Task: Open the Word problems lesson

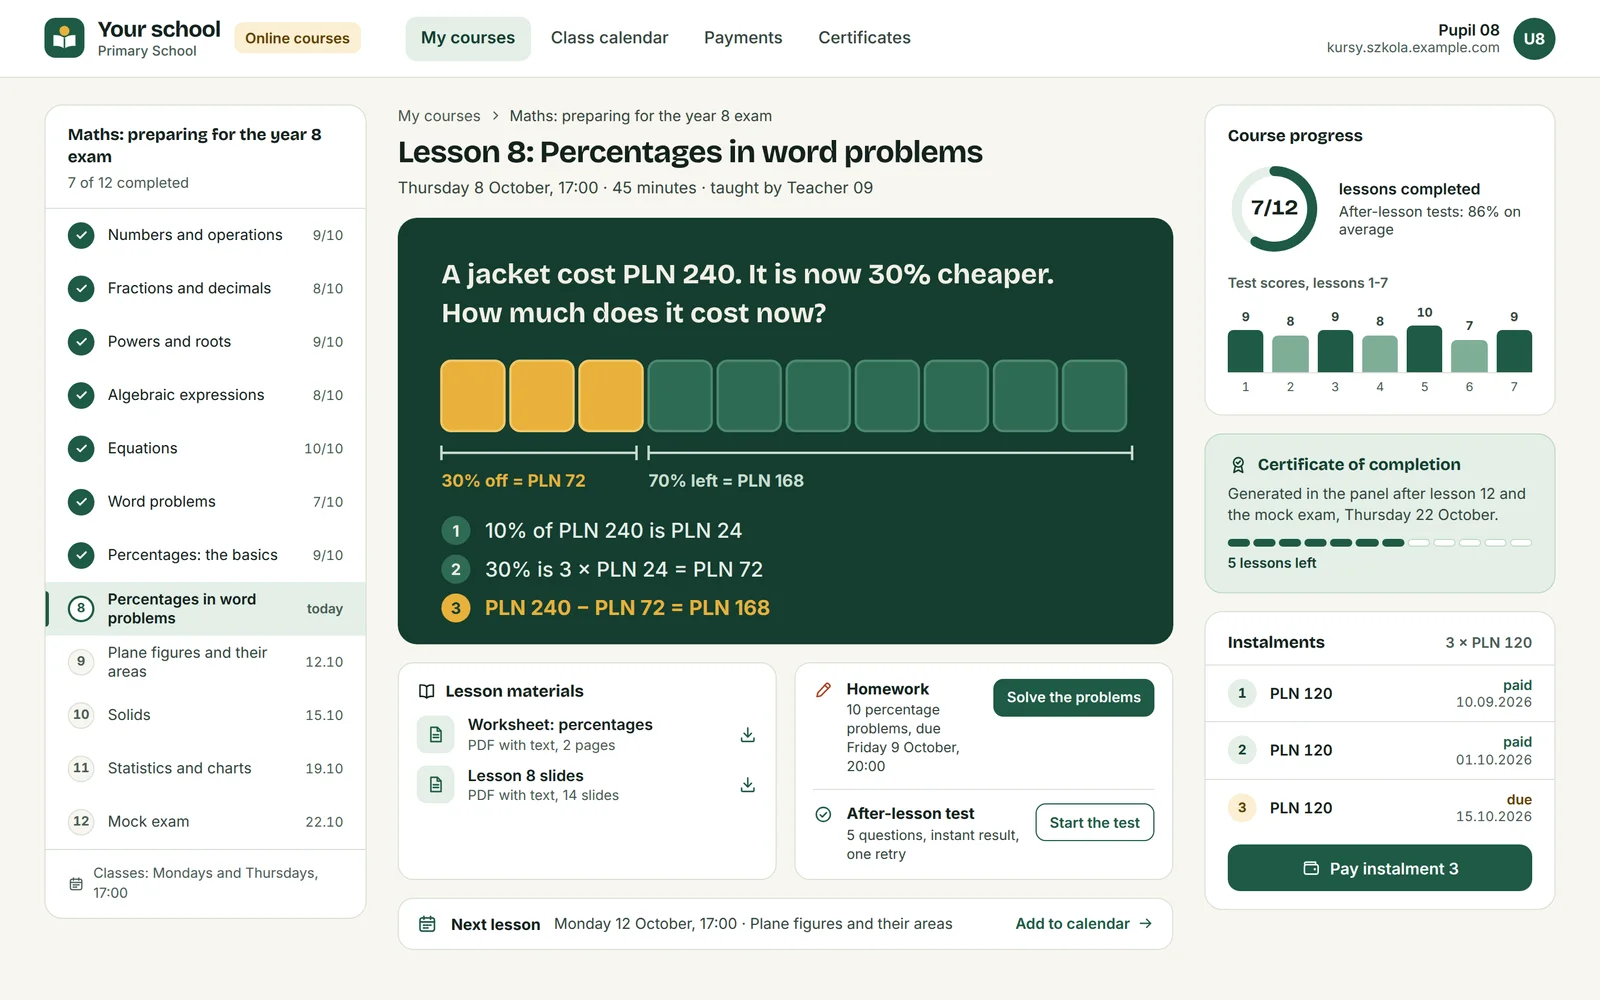Action: click(205, 502)
